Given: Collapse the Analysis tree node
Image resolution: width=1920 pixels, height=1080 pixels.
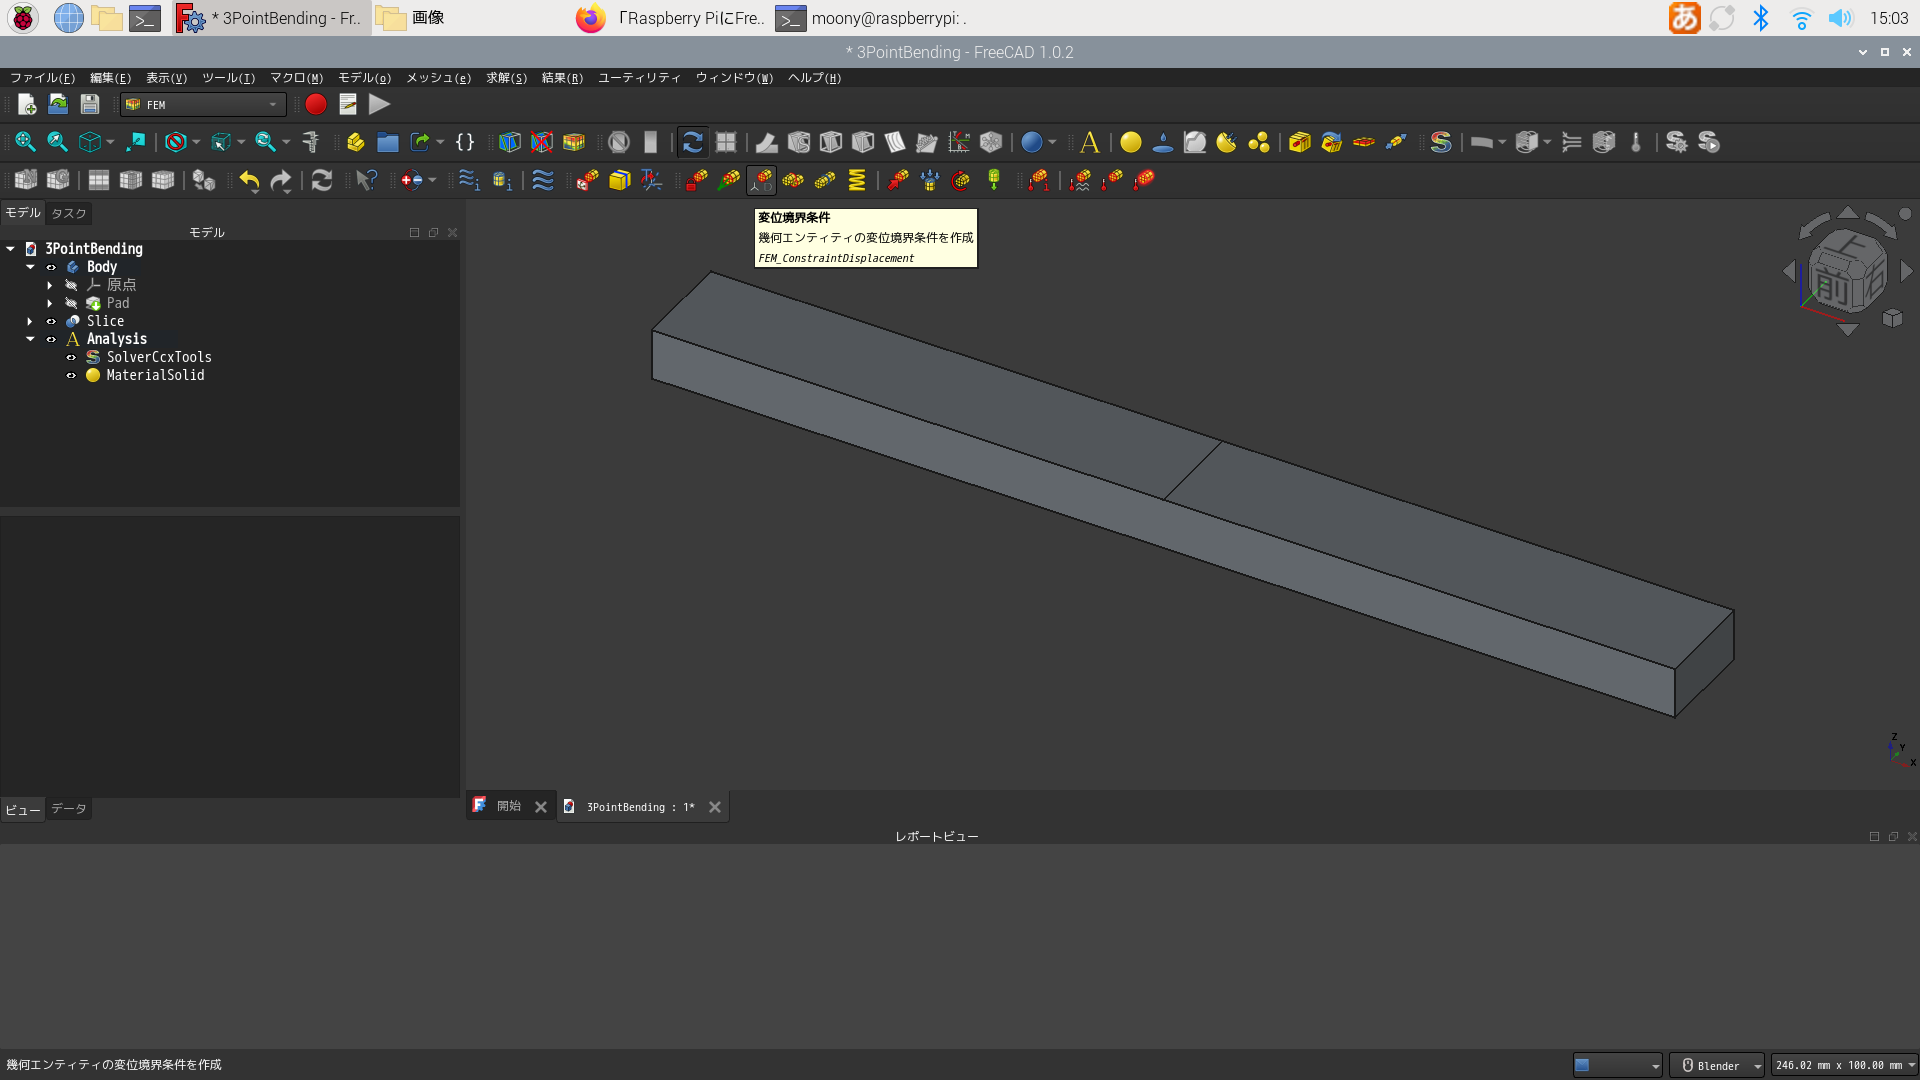Looking at the screenshot, I should pyautogui.click(x=30, y=339).
